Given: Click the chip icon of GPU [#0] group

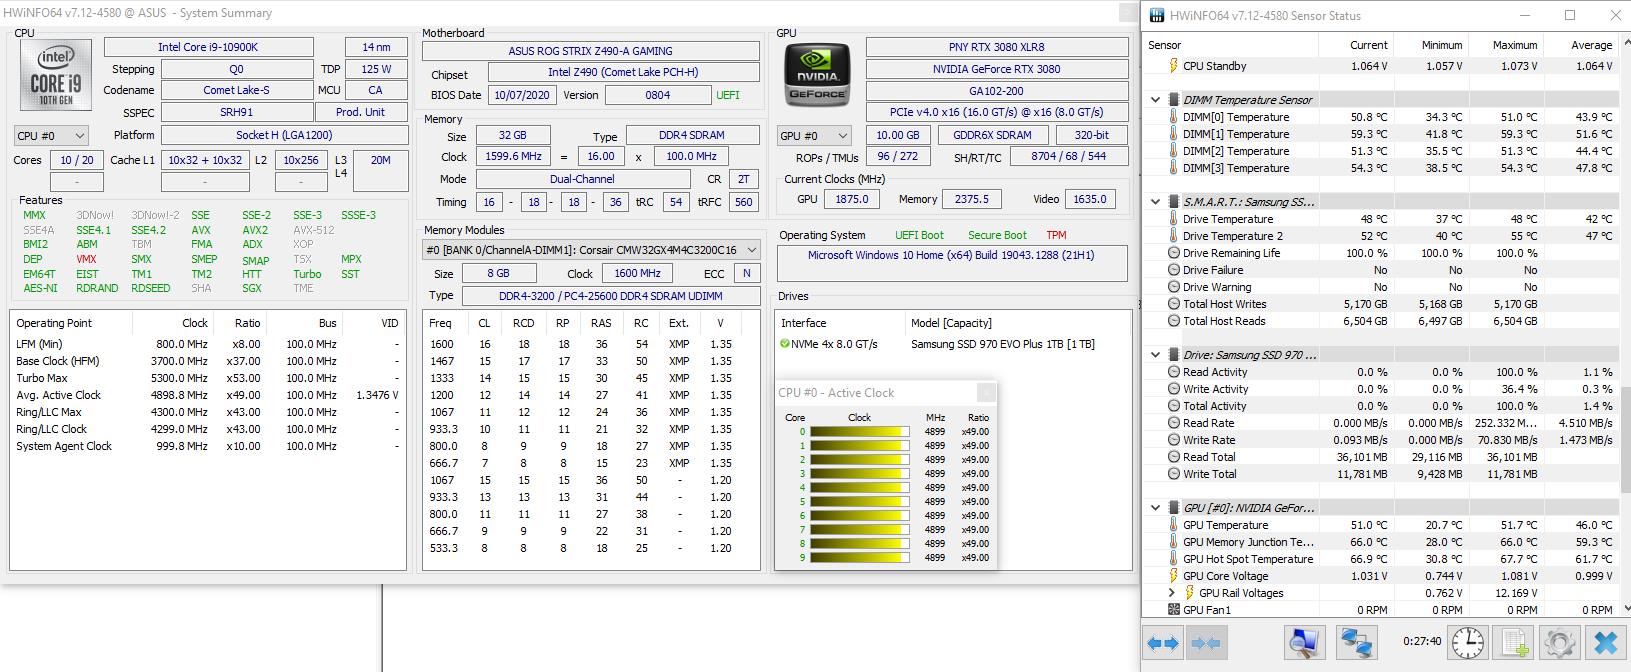Looking at the screenshot, I should tap(1174, 508).
